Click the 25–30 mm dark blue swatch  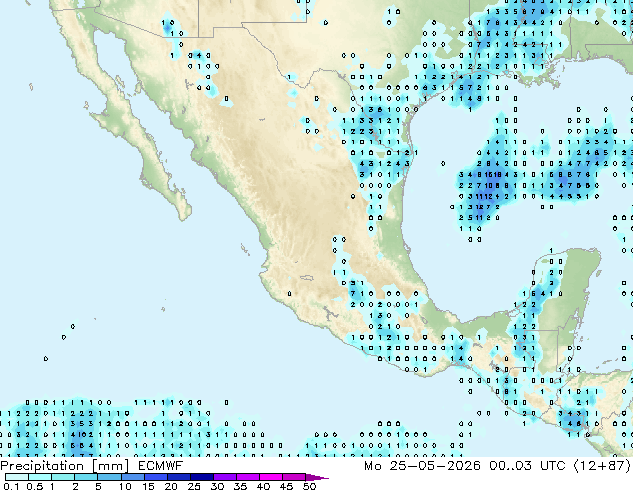click(x=201, y=477)
